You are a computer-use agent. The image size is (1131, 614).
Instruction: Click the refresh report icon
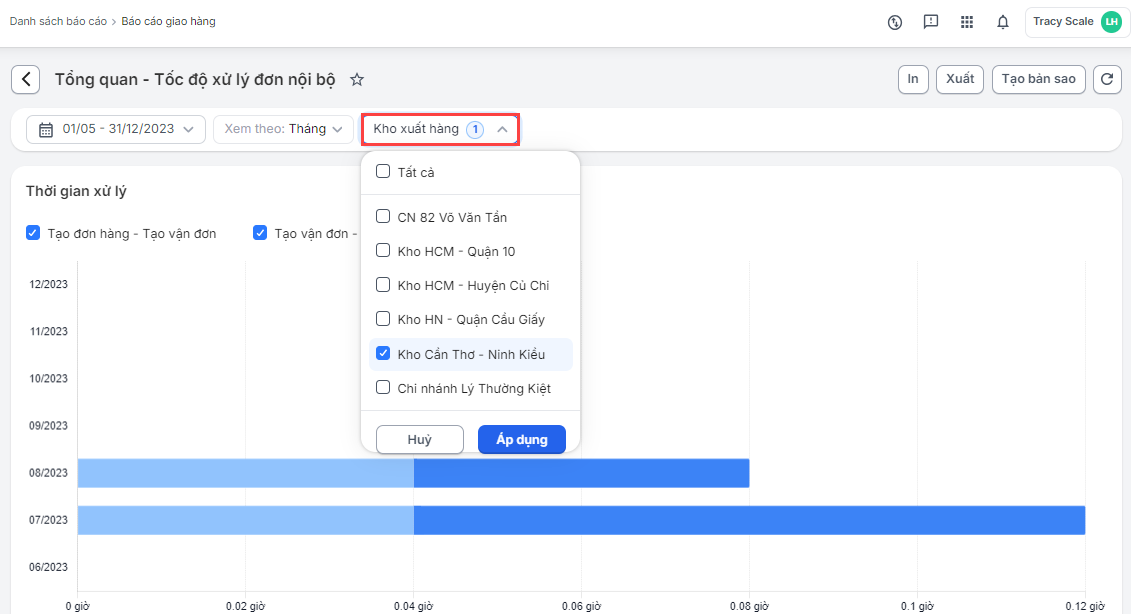[1106, 80]
